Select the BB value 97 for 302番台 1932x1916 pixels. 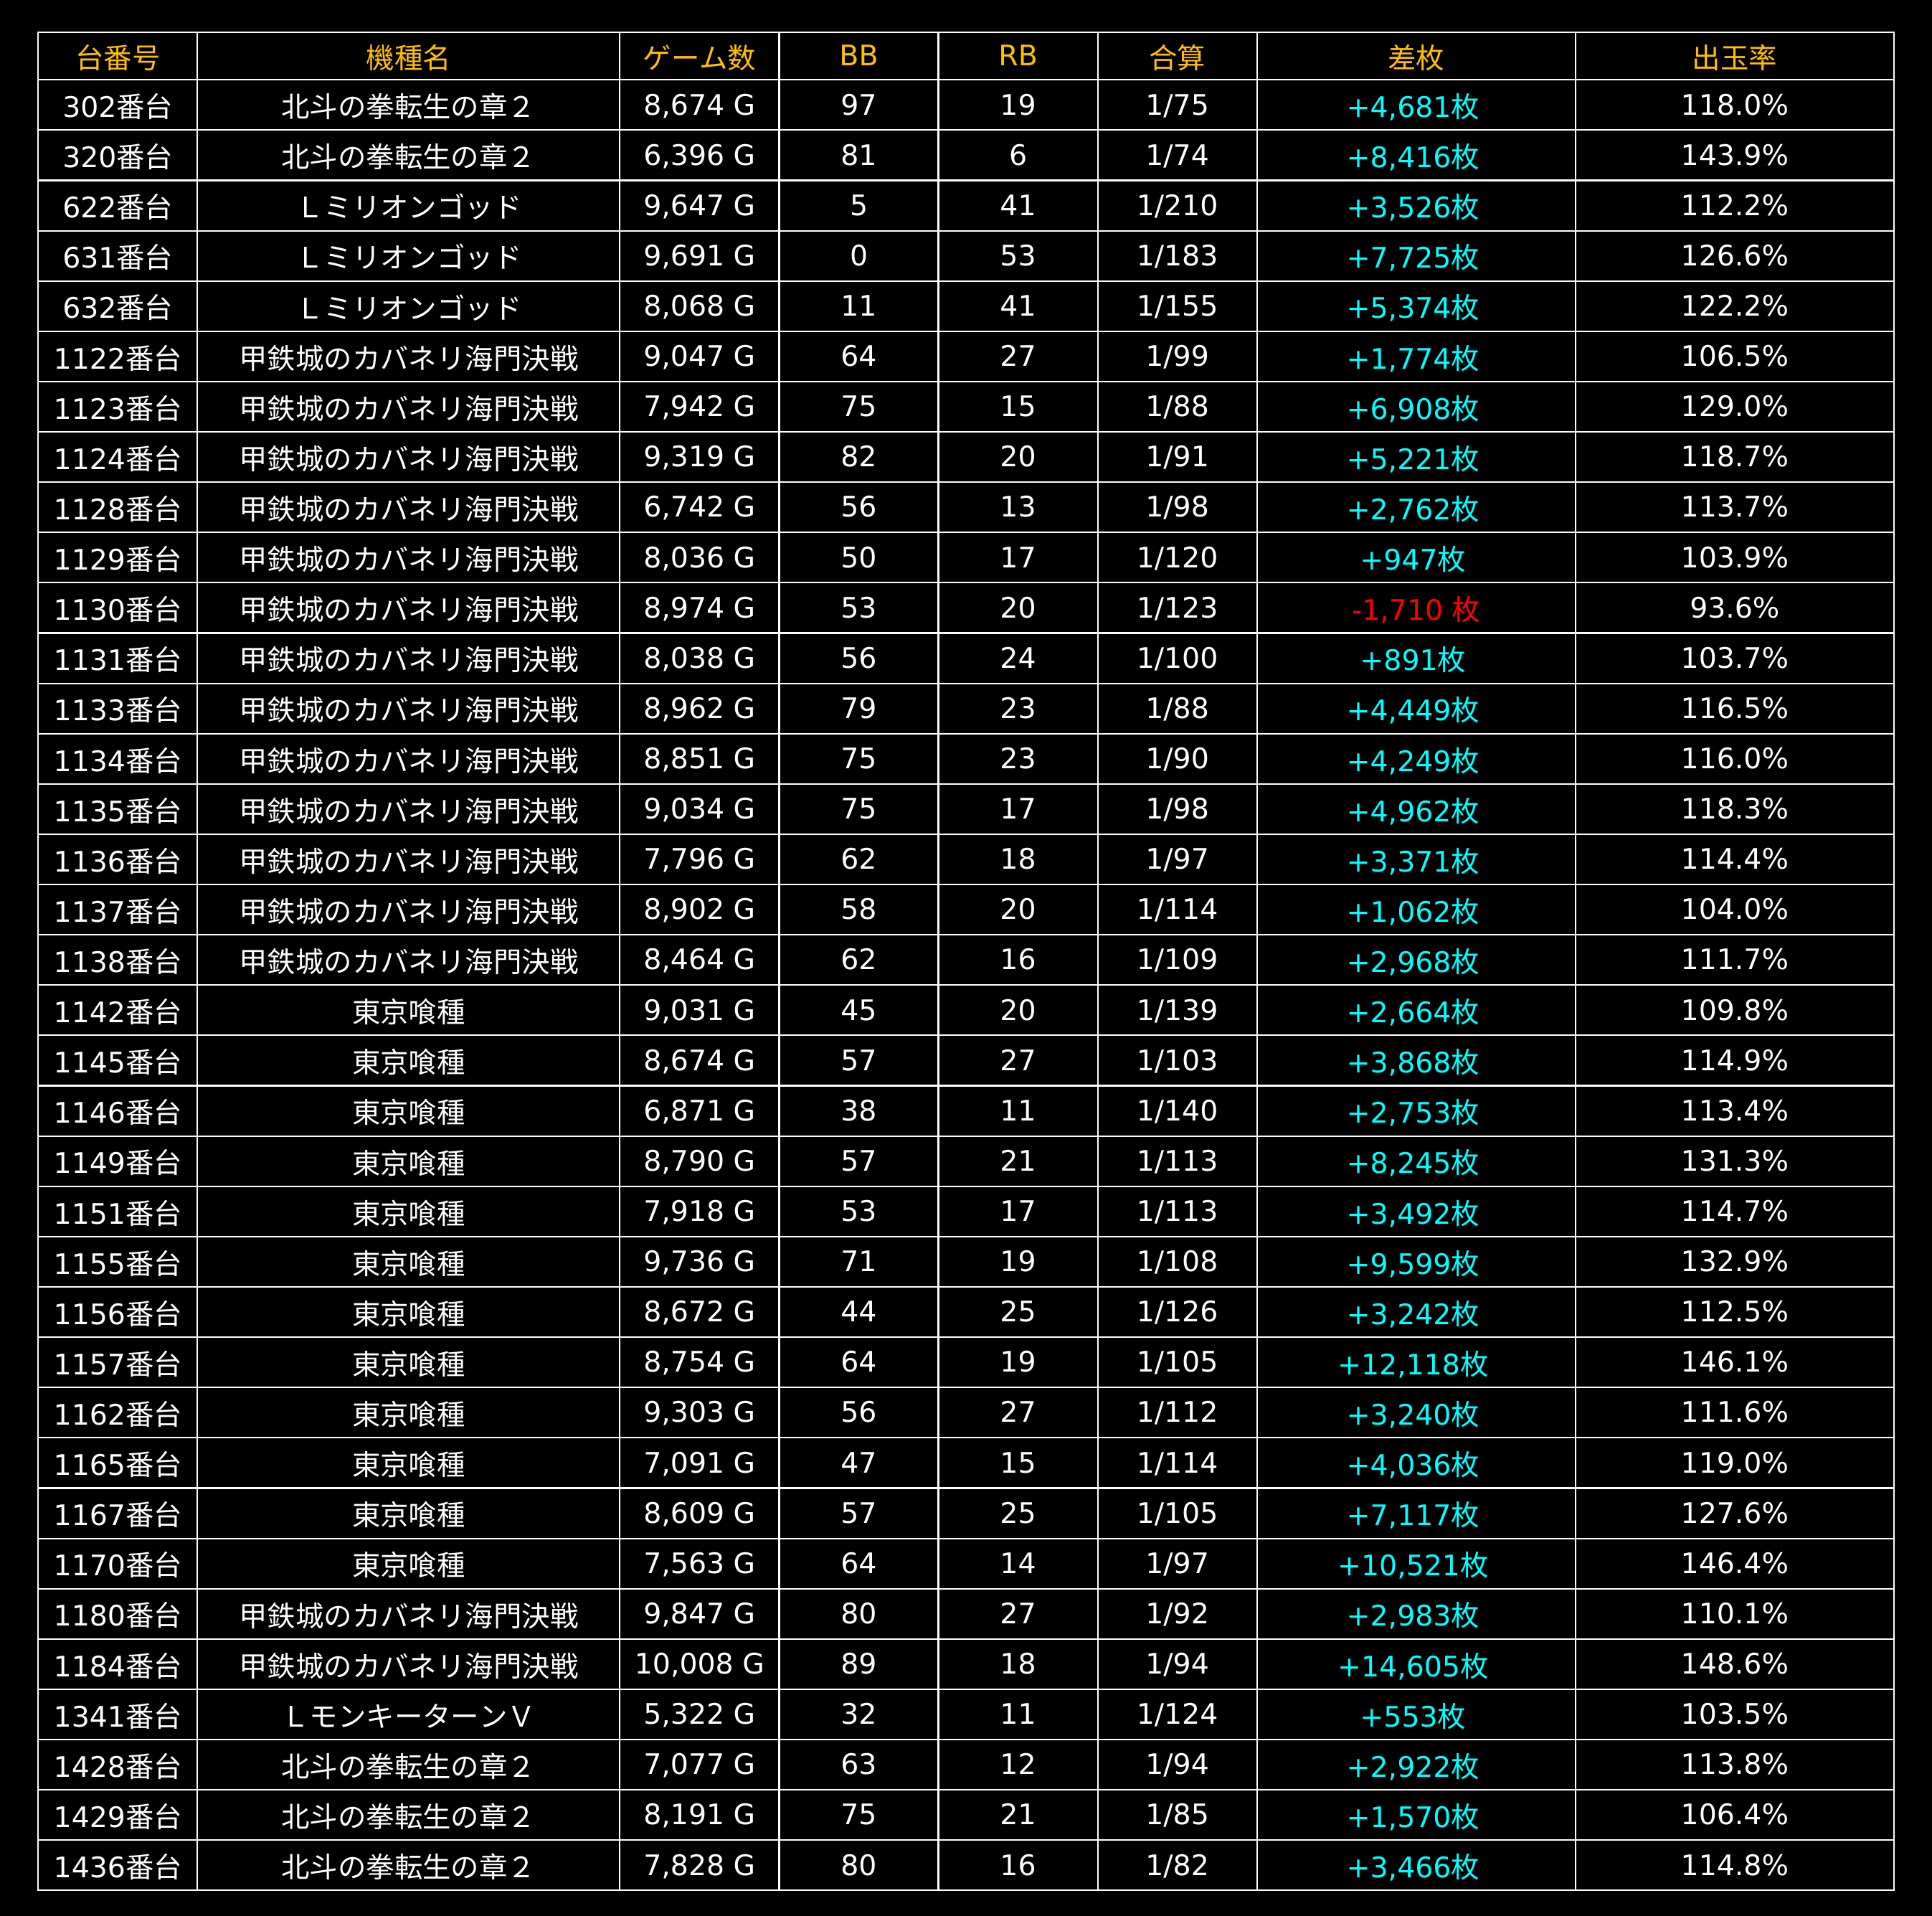tap(858, 106)
